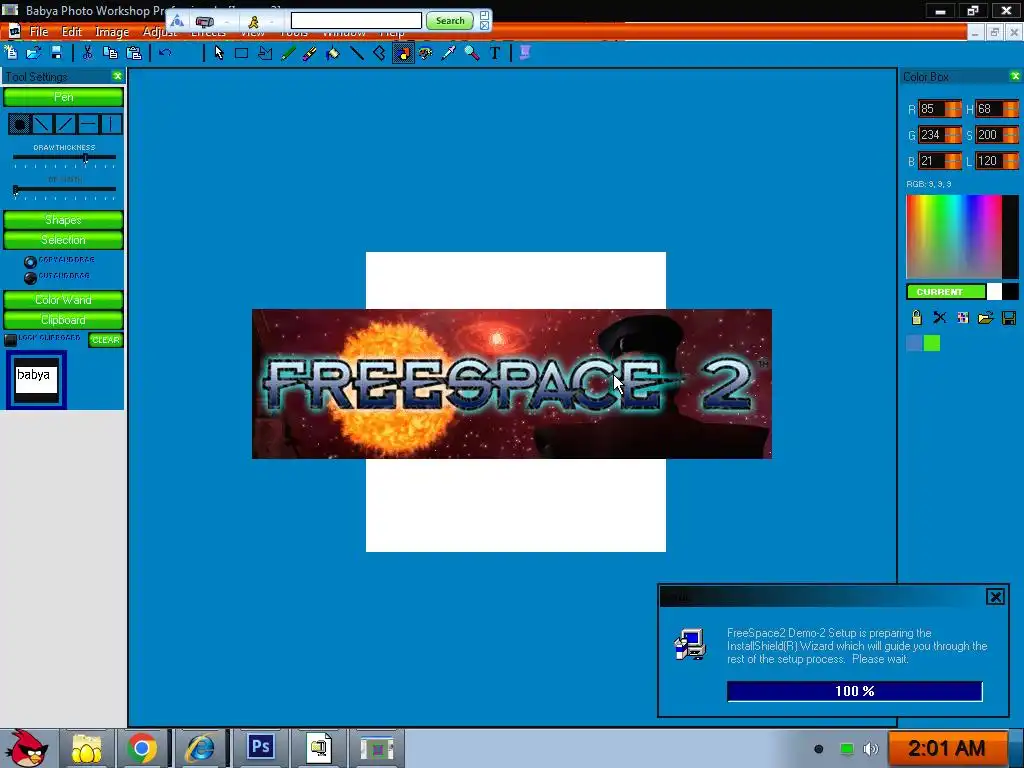1024x768 pixels.
Task: Click the Draw Thickness slider
Action: click(64, 157)
